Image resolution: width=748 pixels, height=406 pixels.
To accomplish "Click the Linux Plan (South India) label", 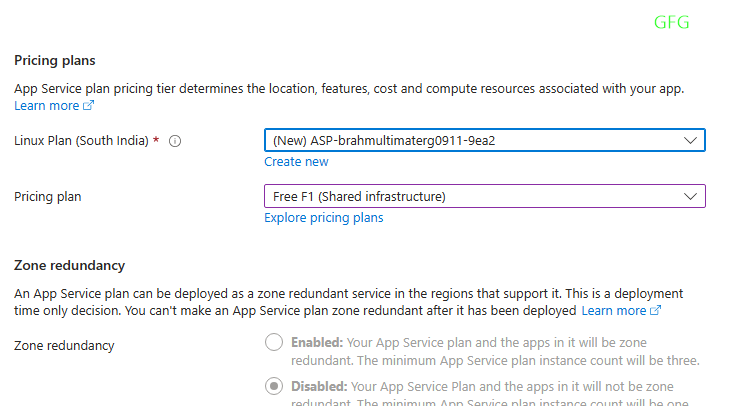I will pos(82,141).
